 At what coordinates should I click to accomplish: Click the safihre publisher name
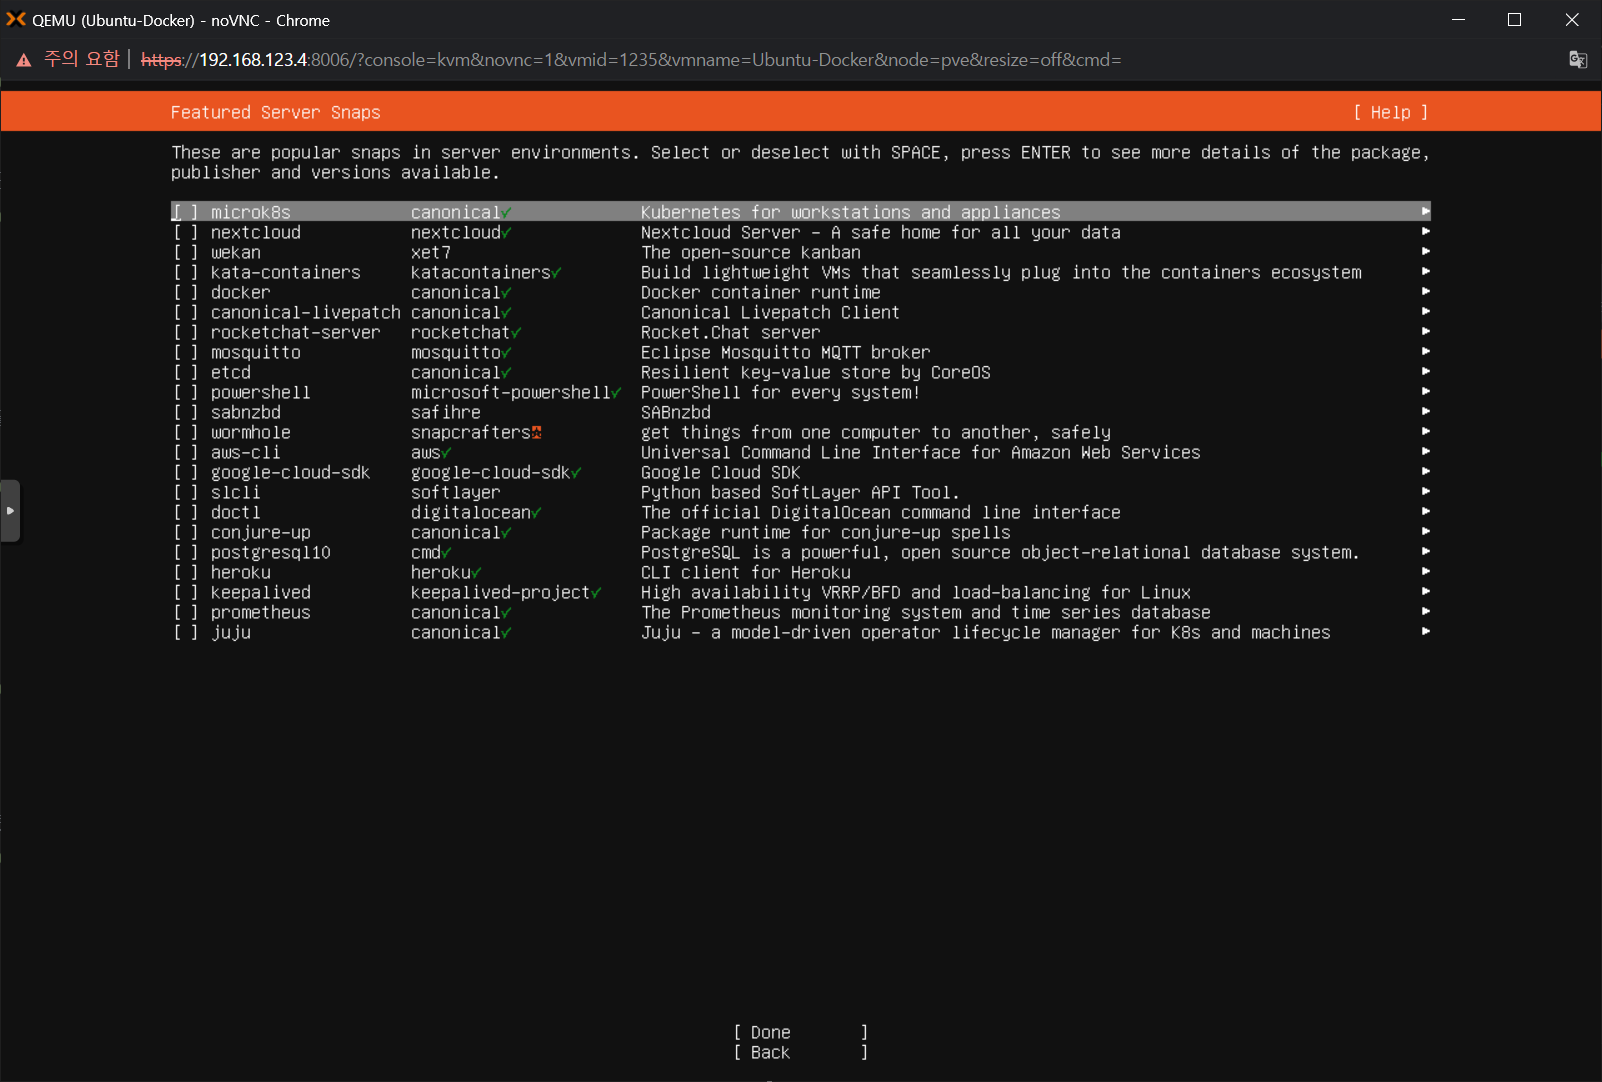click(x=446, y=412)
